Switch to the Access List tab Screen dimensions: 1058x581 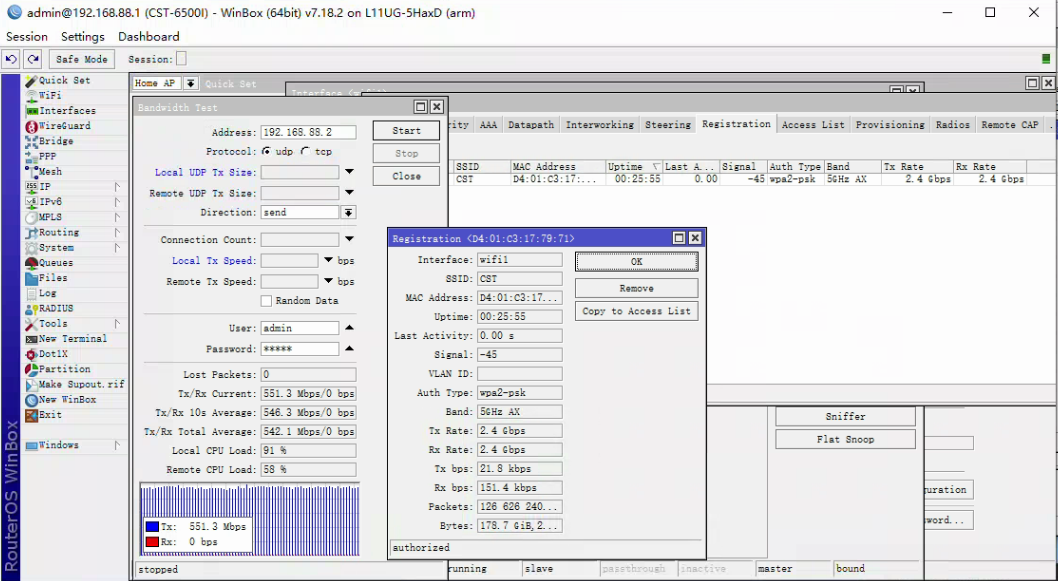812,125
